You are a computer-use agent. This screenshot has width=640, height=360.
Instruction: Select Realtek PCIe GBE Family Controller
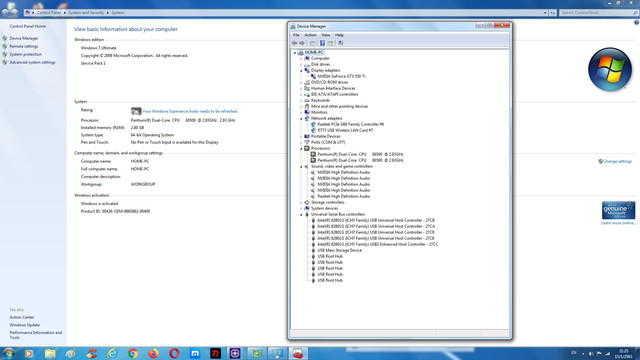click(351, 124)
